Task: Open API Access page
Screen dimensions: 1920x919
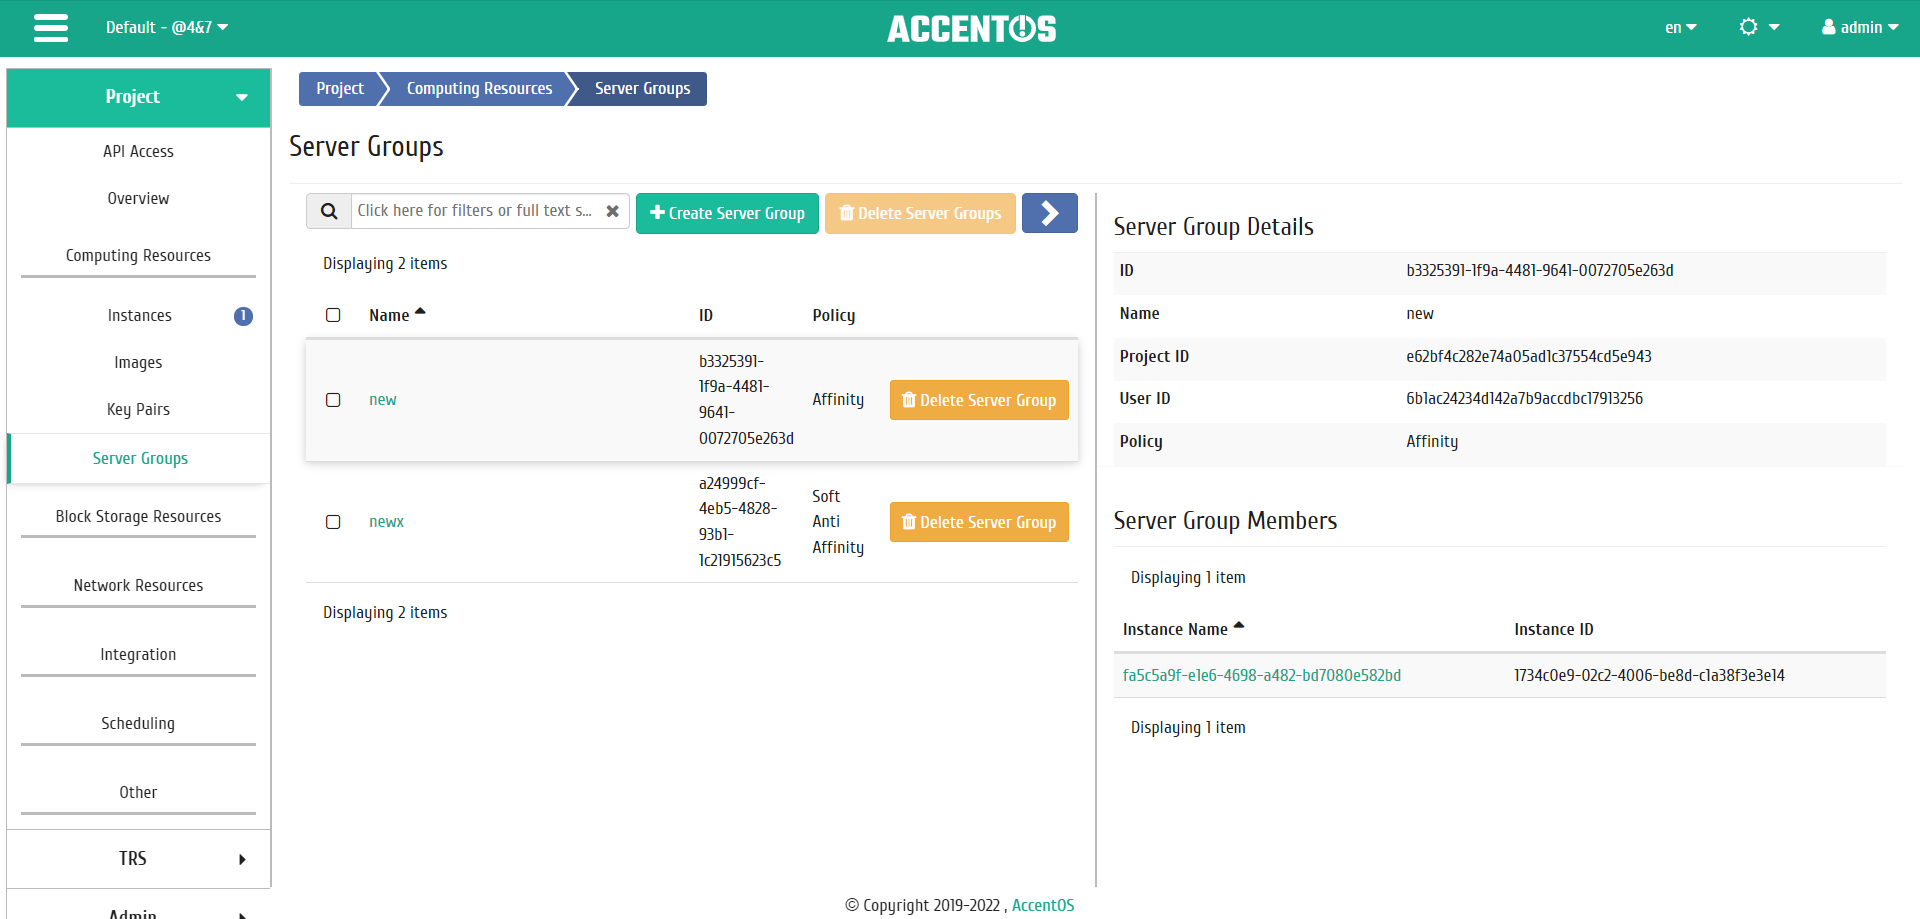Action: click(x=139, y=151)
